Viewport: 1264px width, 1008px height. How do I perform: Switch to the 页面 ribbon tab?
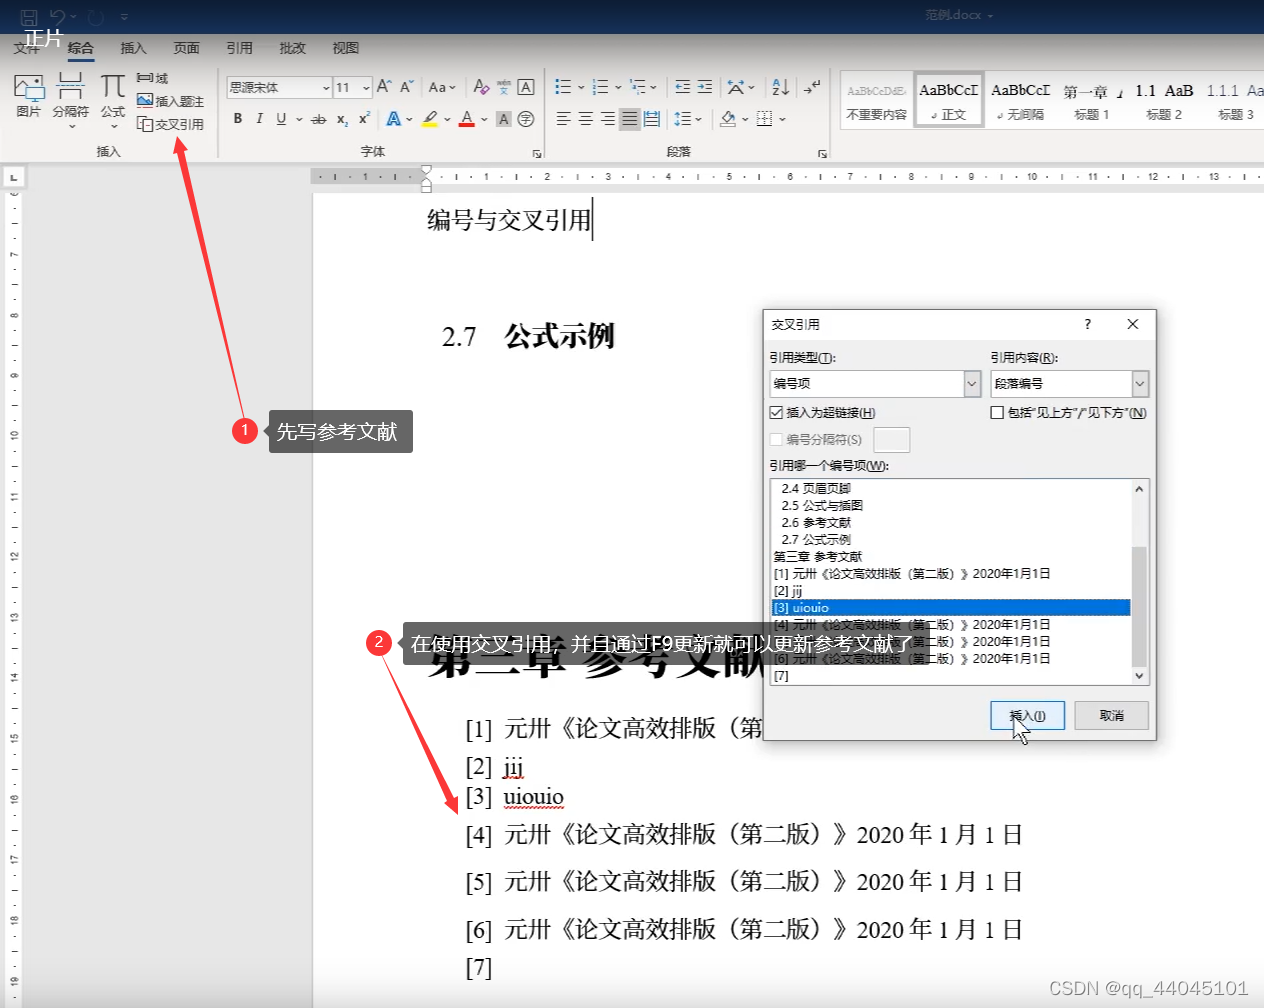point(186,48)
